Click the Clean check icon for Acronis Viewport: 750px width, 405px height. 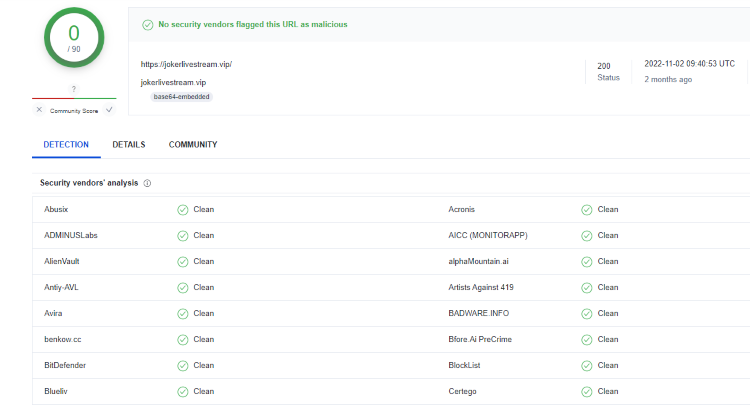pyautogui.click(x=587, y=209)
